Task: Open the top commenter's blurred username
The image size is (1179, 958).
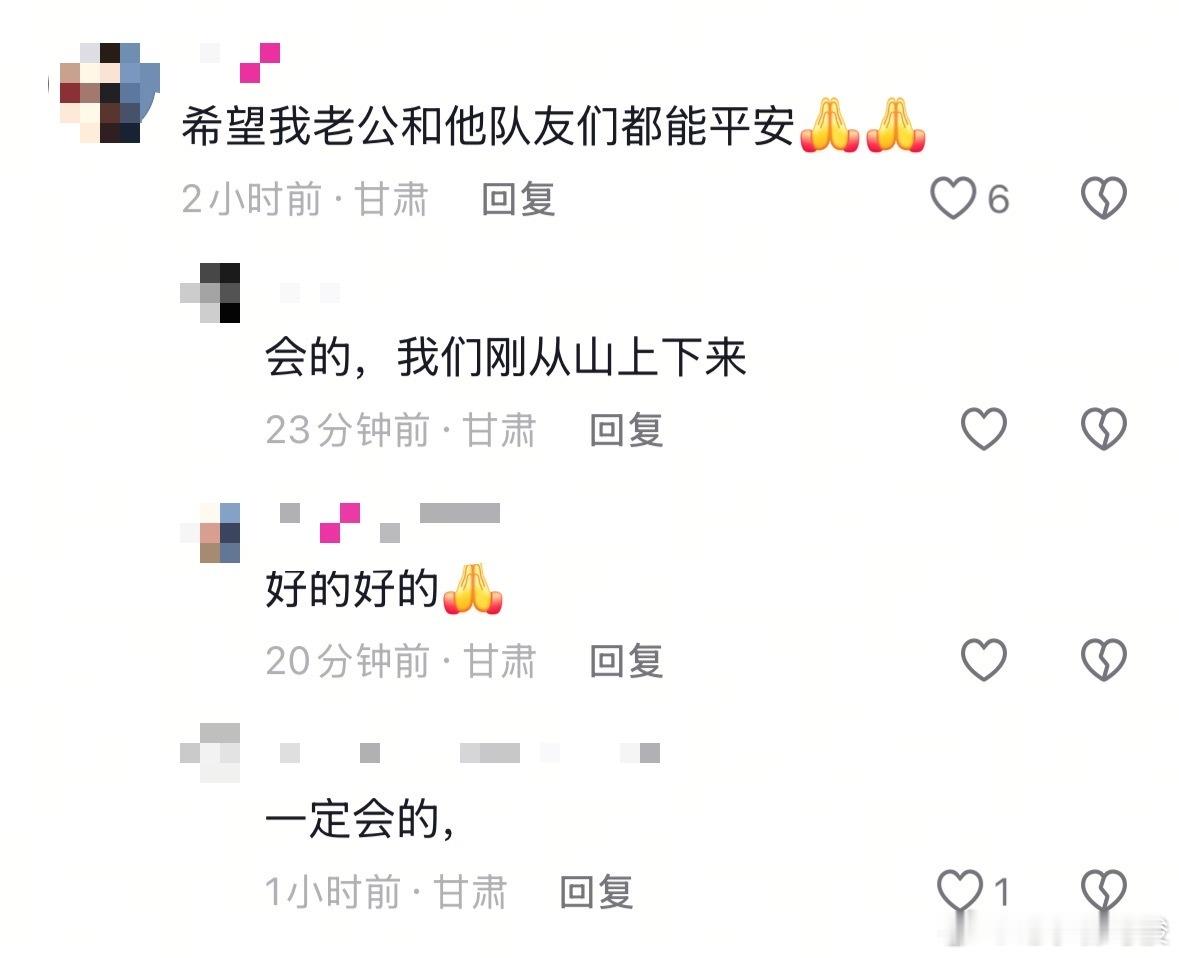Action: tap(241, 62)
